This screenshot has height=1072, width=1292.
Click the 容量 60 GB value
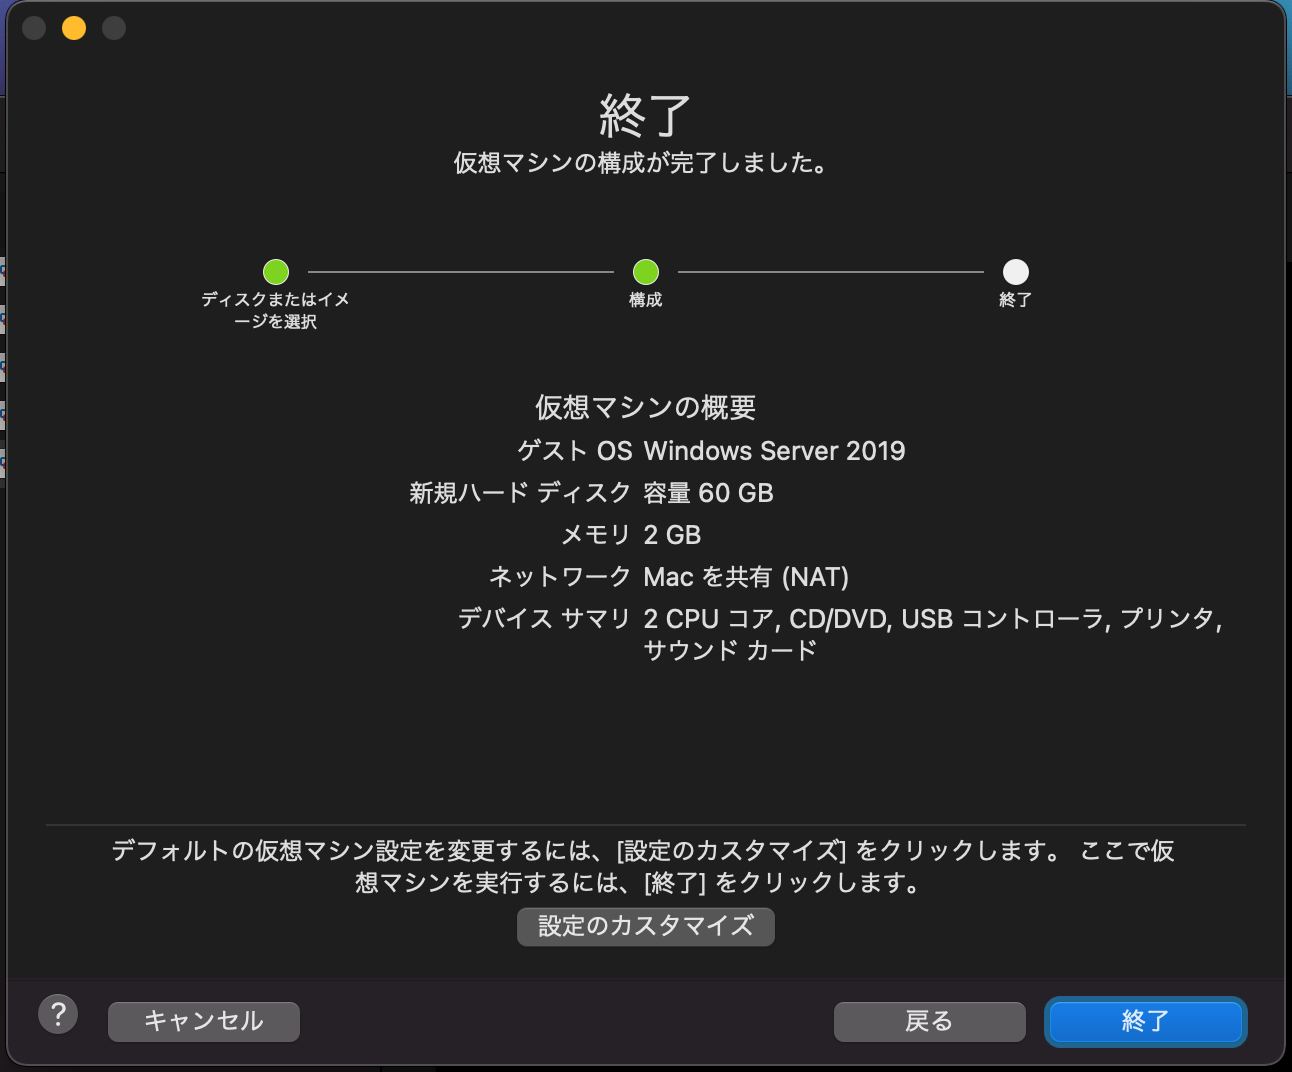point(708,493)
